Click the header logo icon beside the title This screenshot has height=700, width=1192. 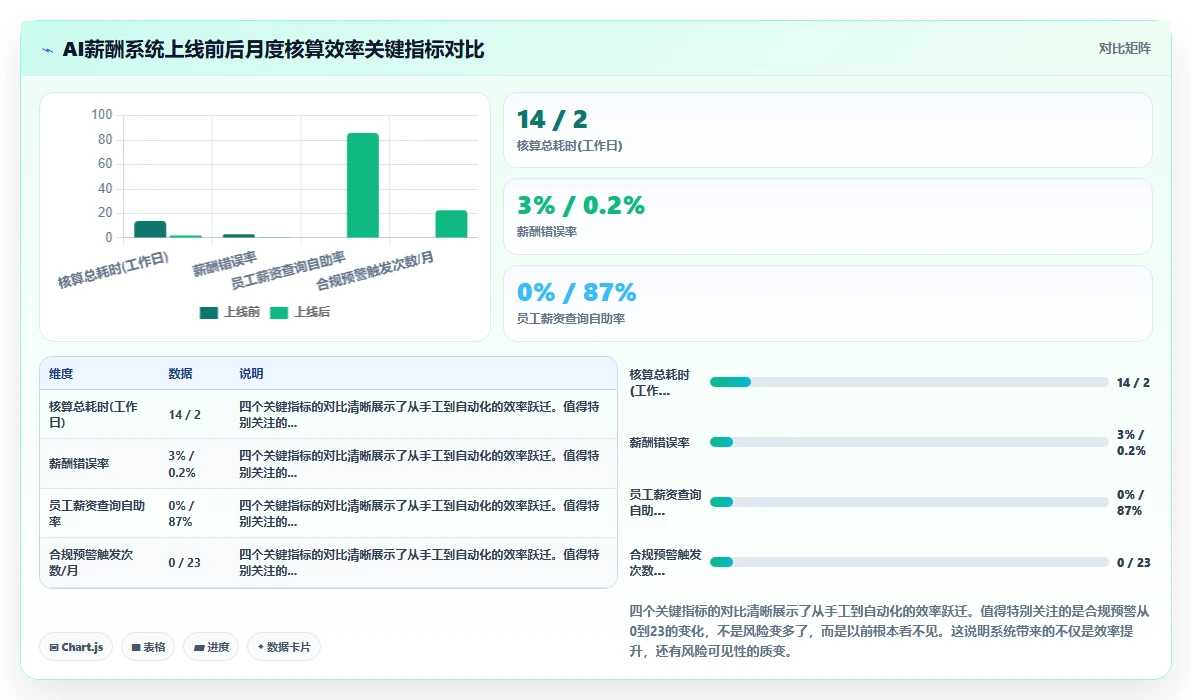[x=47, y=50]
